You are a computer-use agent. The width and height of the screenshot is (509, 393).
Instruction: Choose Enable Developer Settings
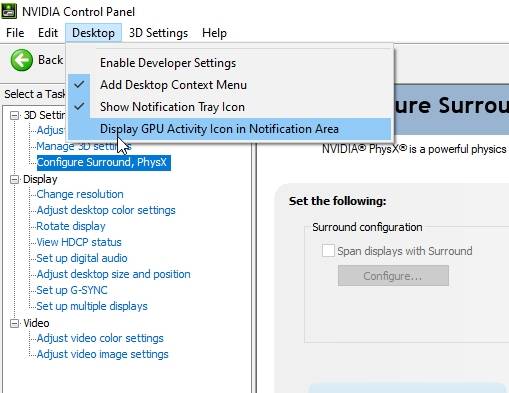click(230, 63)
